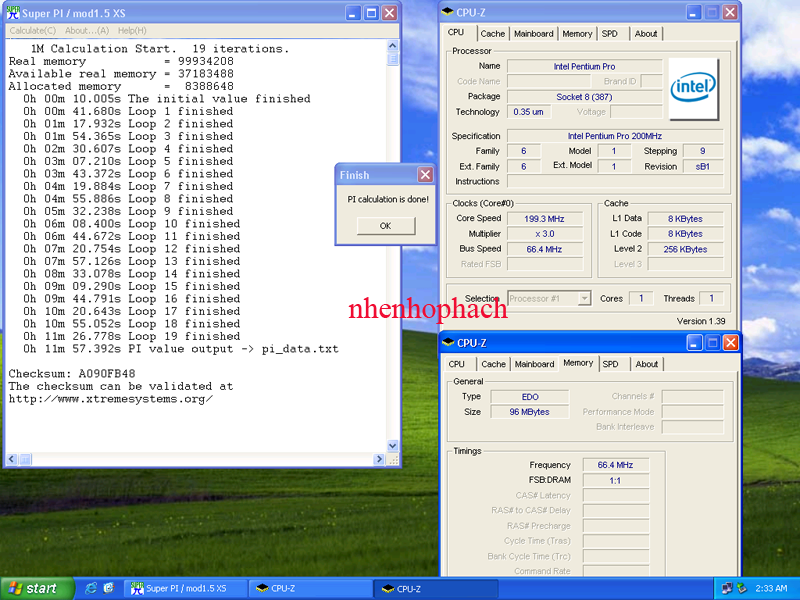Select second CPU-Z taskbar button
The height and width of the screenshot is (600, 800).
coord(436,588)
